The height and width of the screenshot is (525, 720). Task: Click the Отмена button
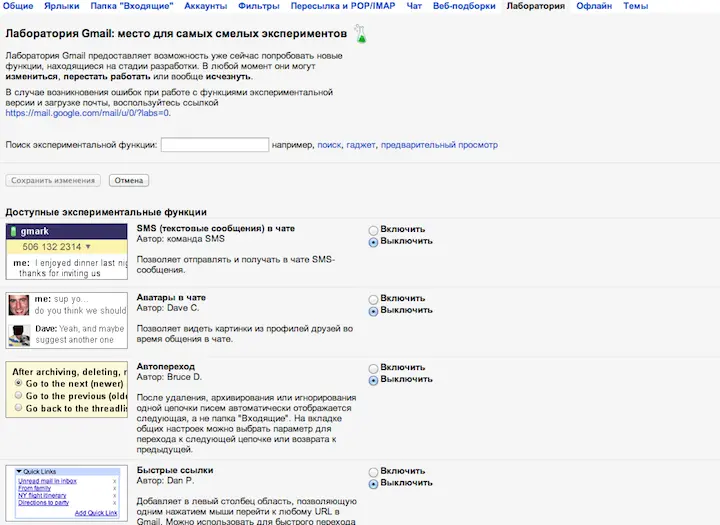129,181
